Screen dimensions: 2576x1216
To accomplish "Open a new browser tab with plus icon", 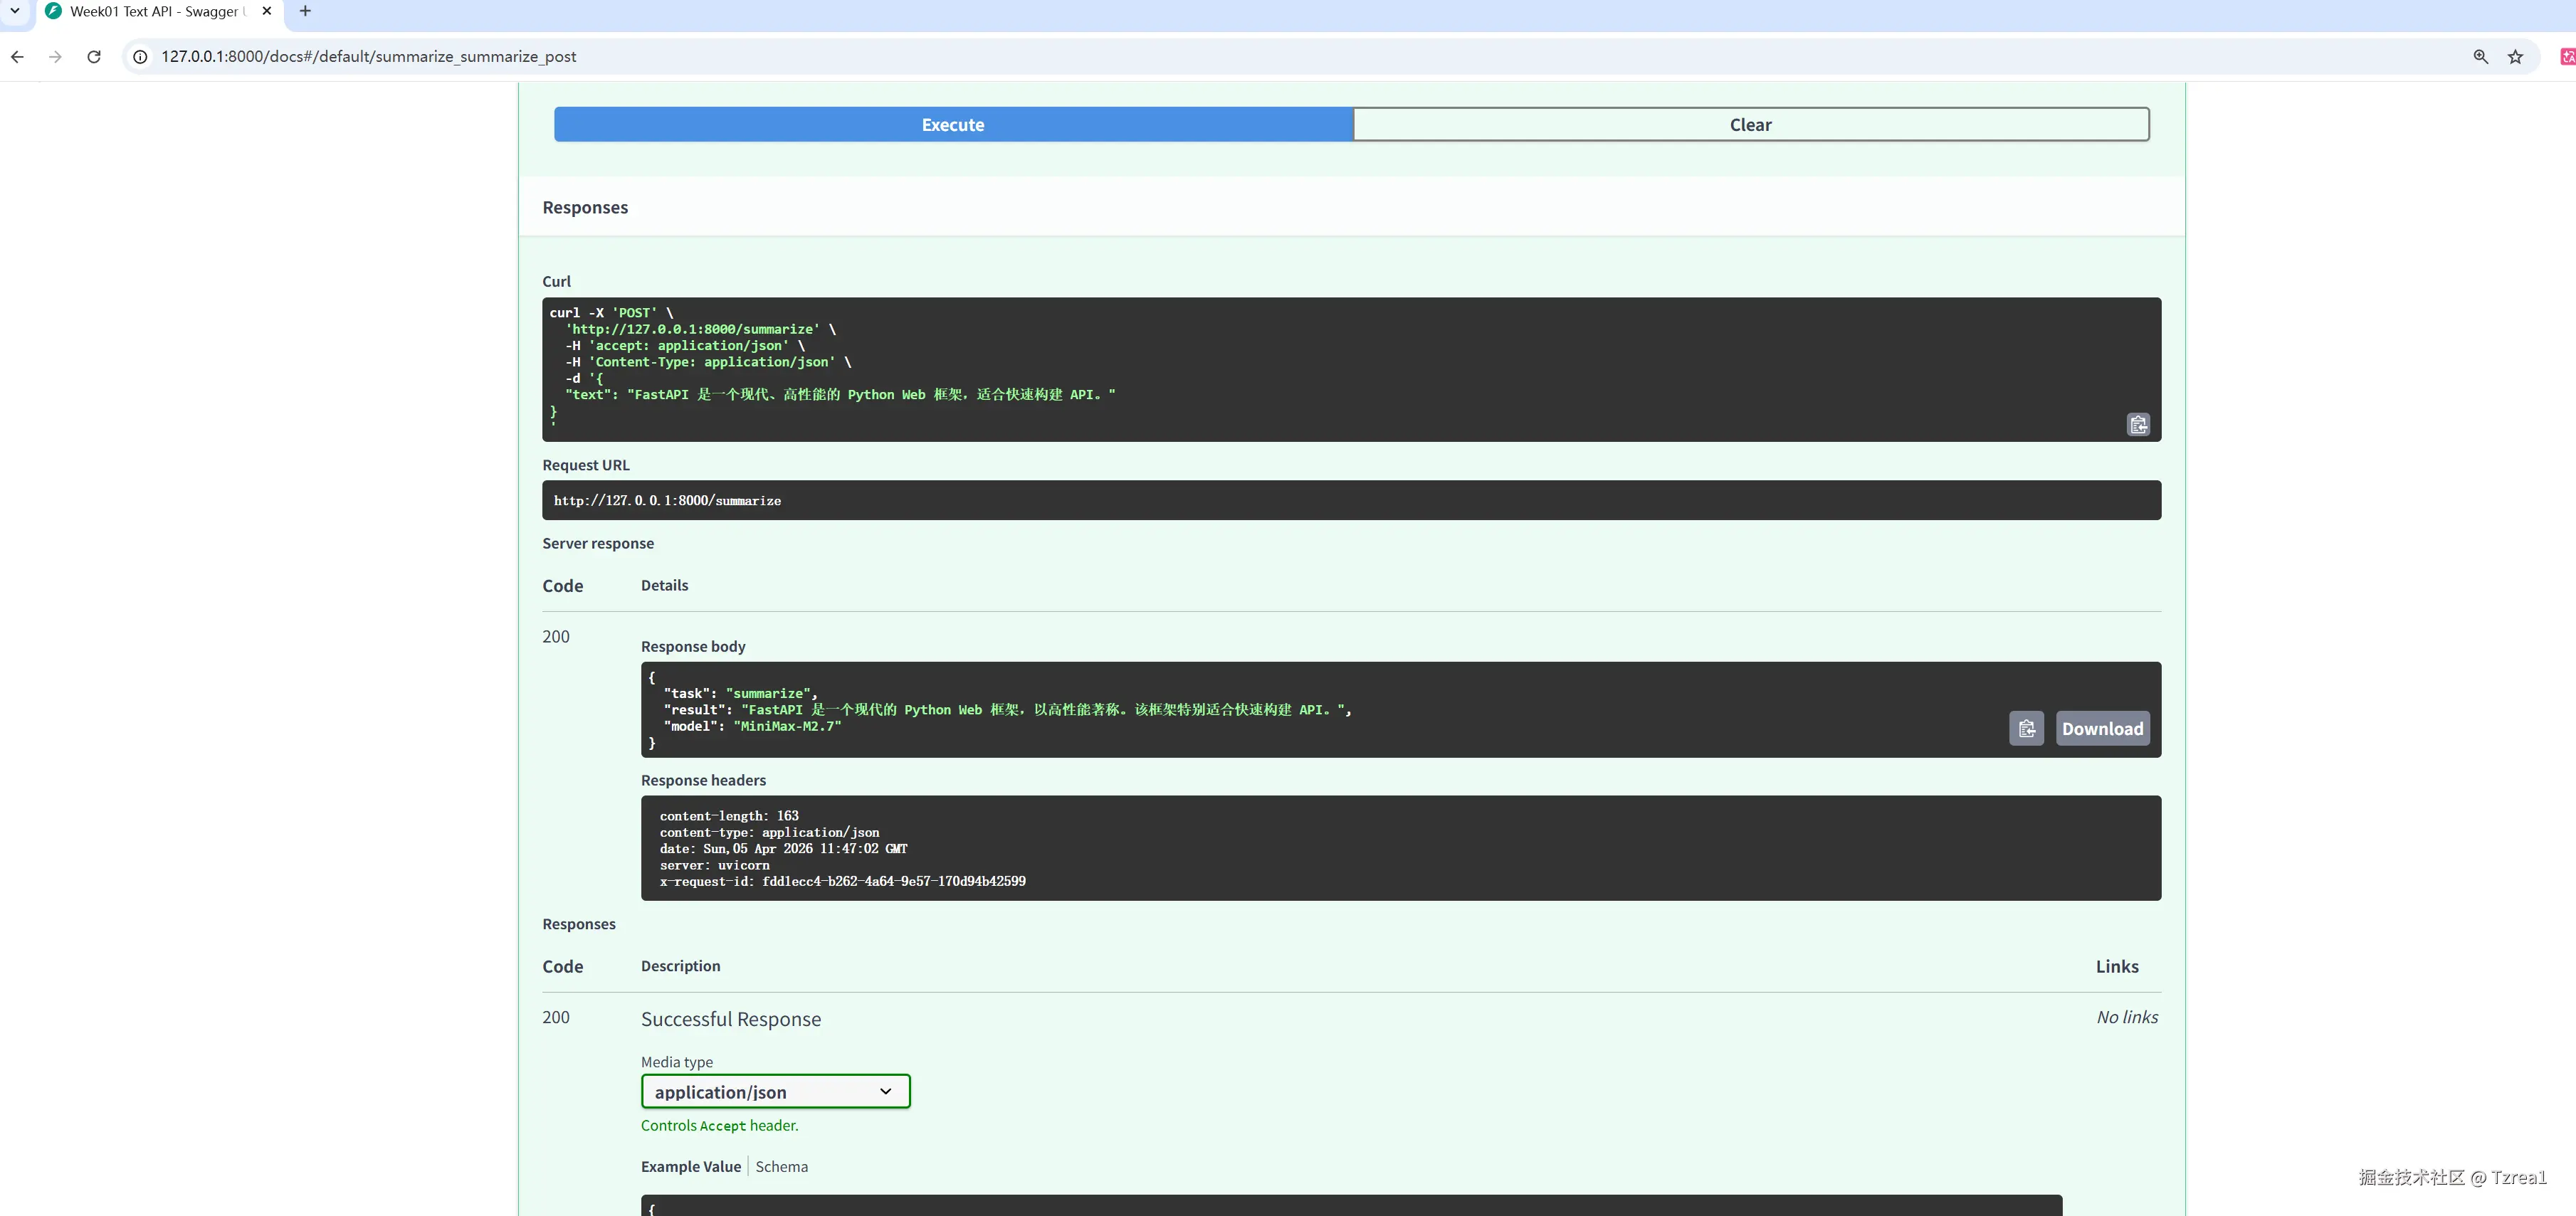I will (305, 11).
